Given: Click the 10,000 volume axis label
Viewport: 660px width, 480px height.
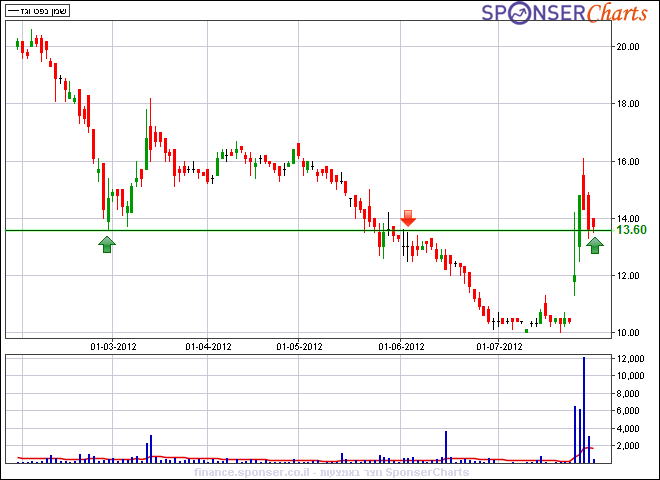Looking at the screenshot, I should click(630, 376).
